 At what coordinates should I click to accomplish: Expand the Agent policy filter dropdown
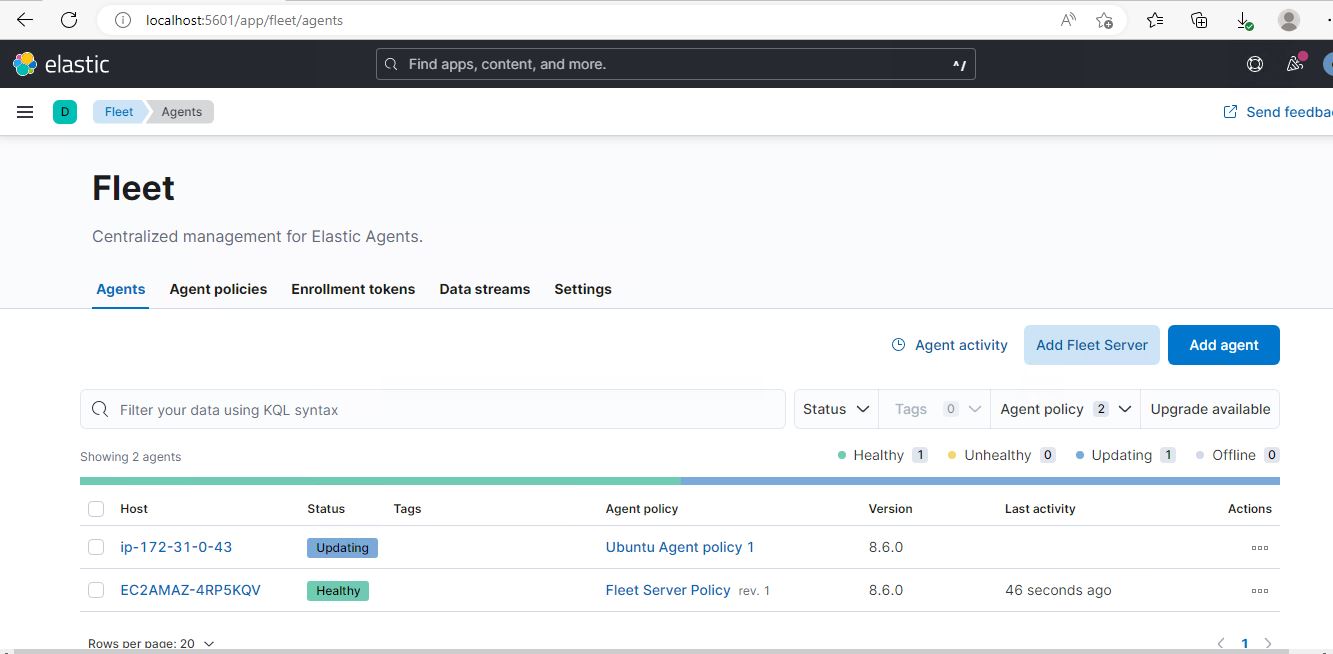pos(1063,408)
